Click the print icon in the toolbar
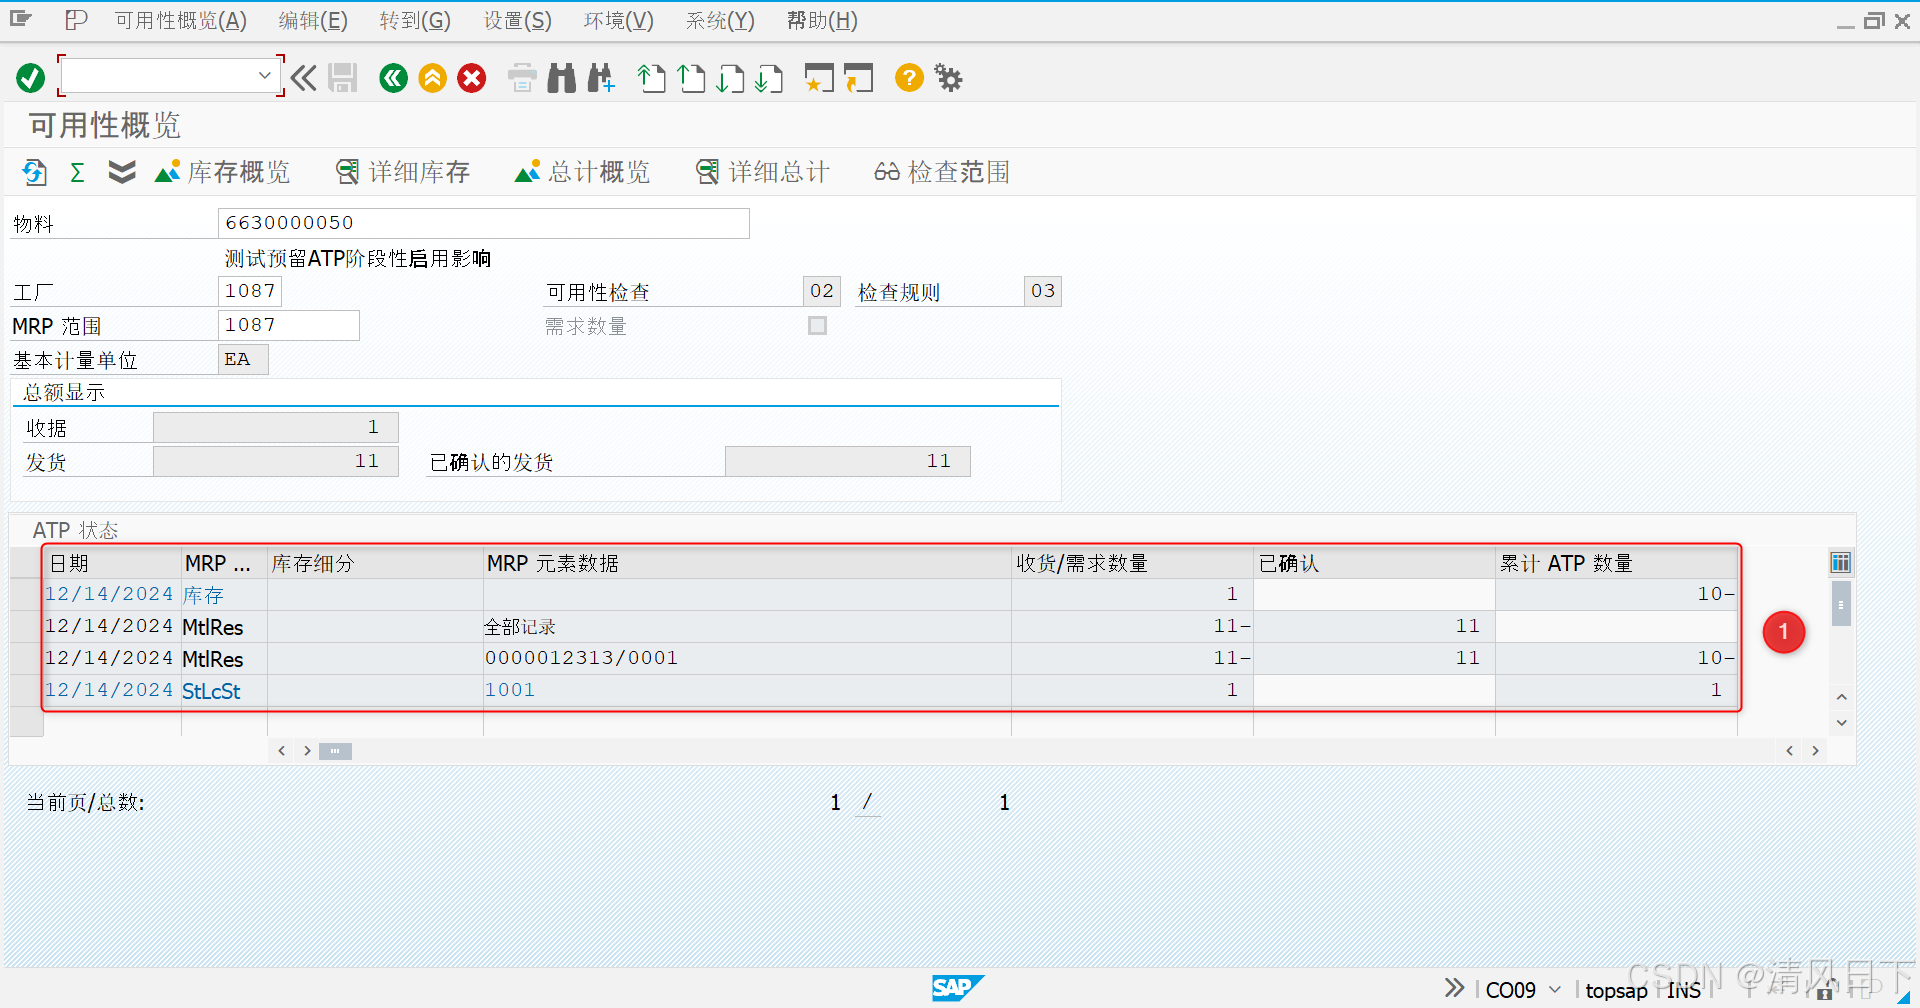This screenshot has height=1008, width=1920. (x=521, y=77)
